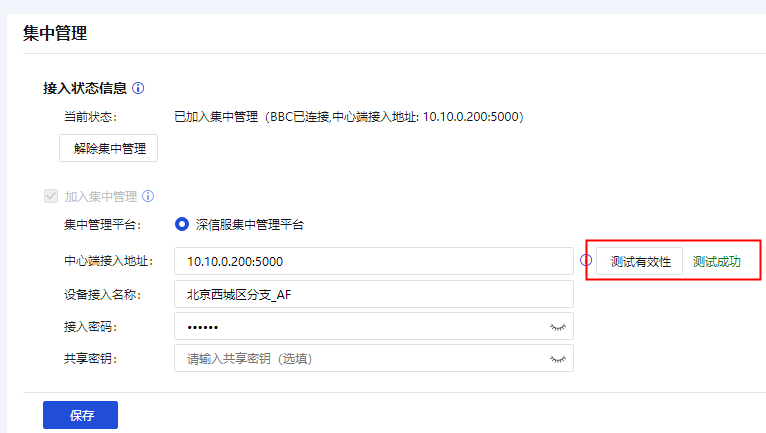Click the green 测试成功 result text
This screenshot has height=433, width=766.
(717, 261)
